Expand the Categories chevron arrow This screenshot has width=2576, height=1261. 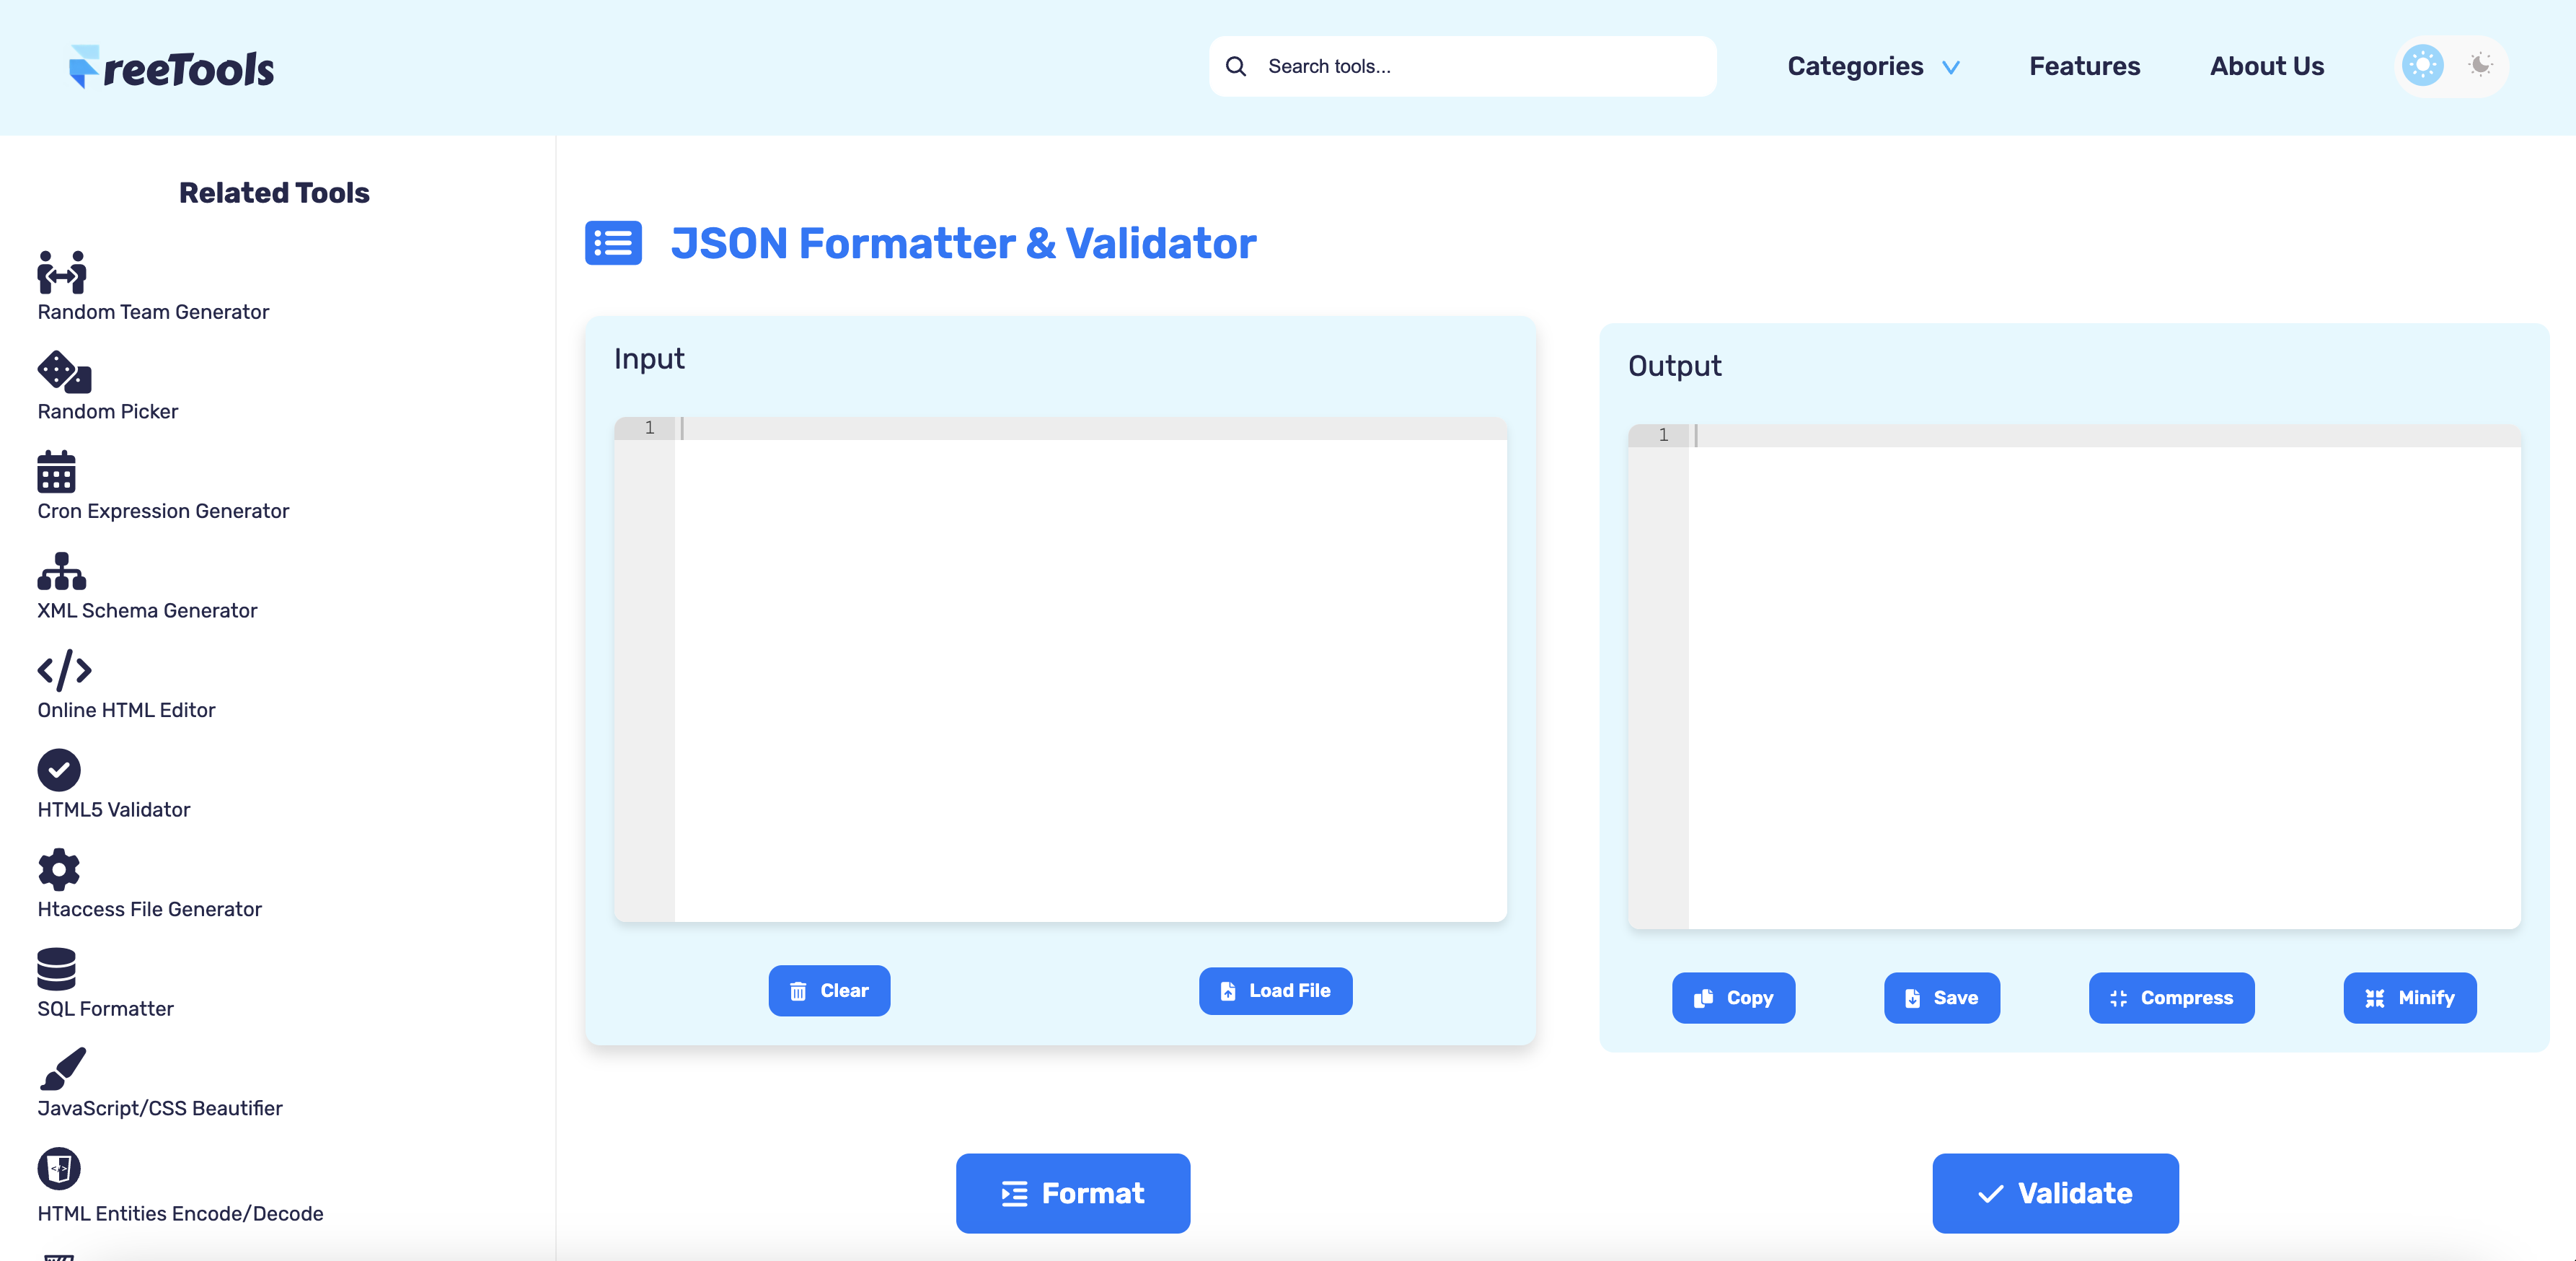pos(1951,67)
